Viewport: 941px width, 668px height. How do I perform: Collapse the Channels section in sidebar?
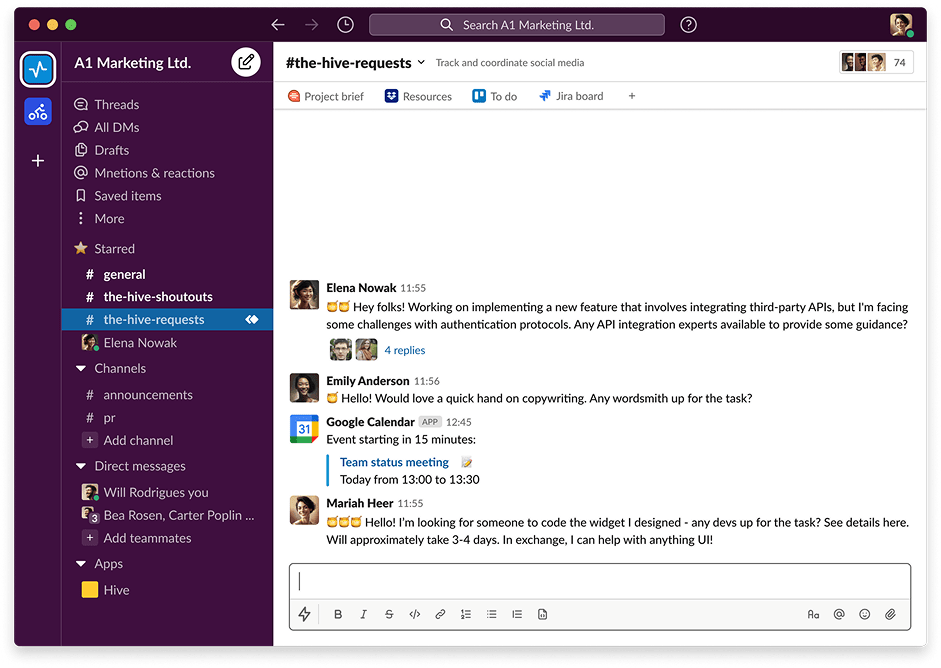click(x=81, y=368)
